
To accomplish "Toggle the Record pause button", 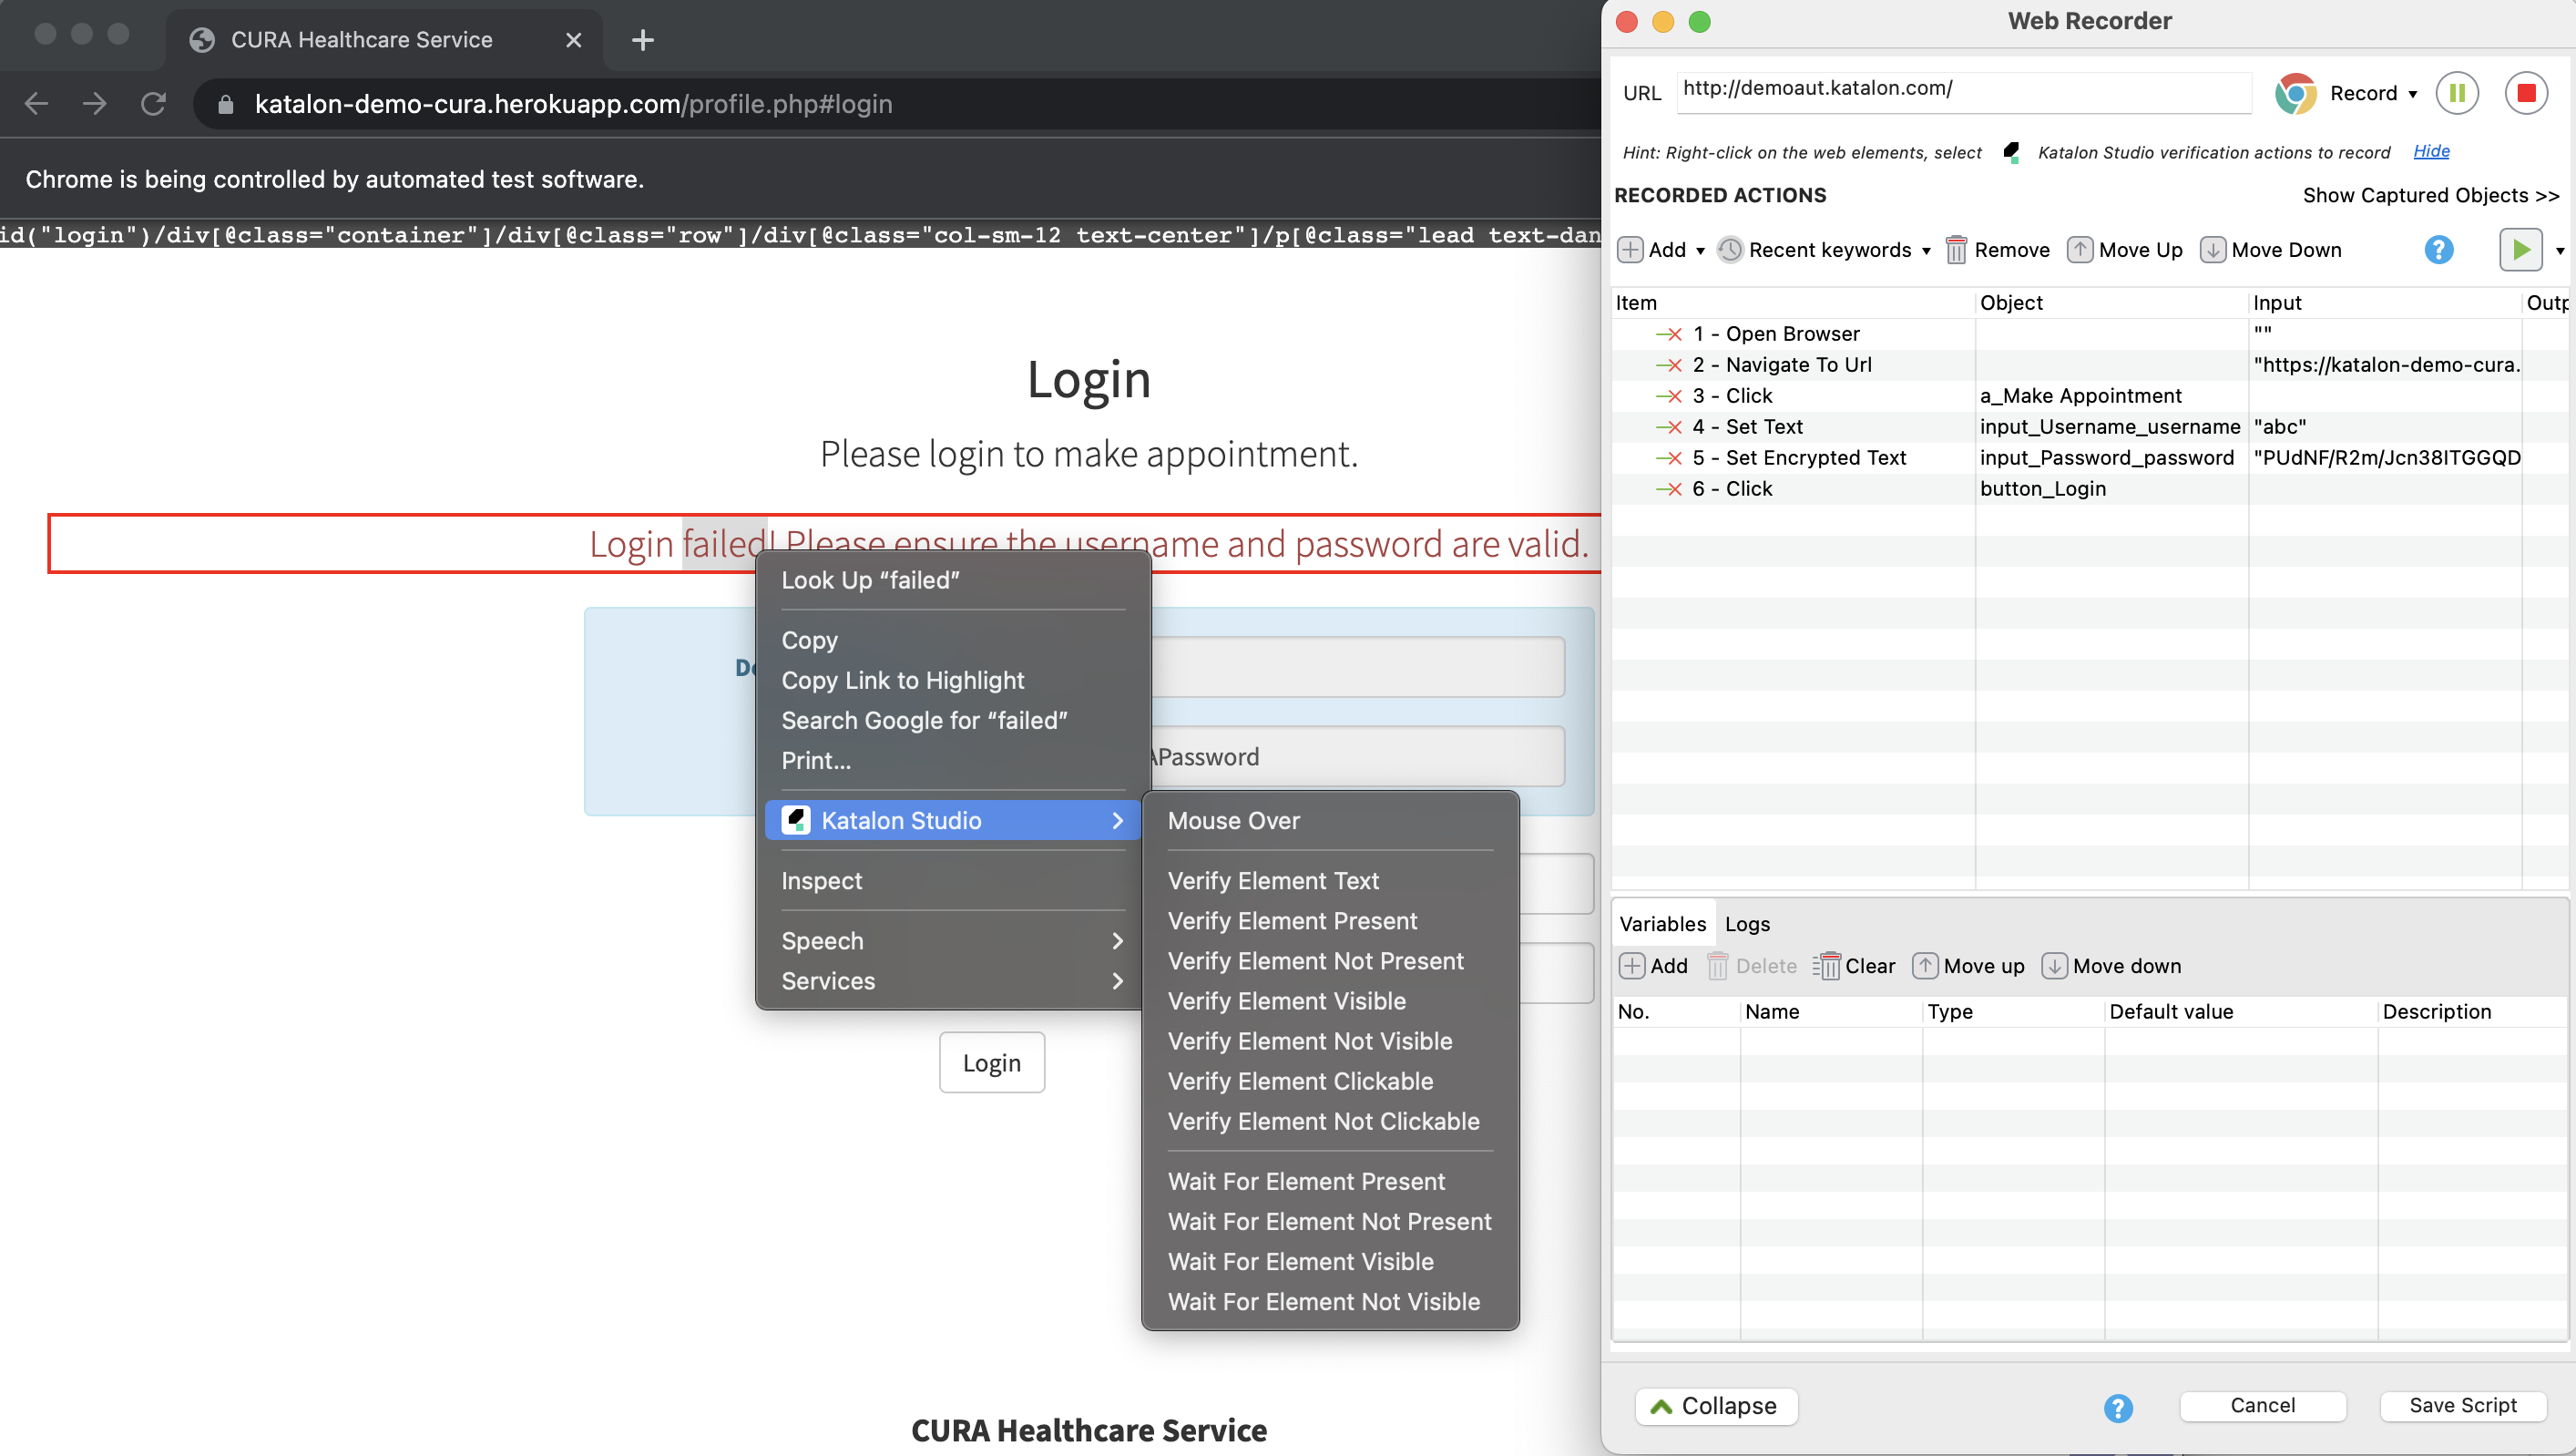I will coord(2459,88).
